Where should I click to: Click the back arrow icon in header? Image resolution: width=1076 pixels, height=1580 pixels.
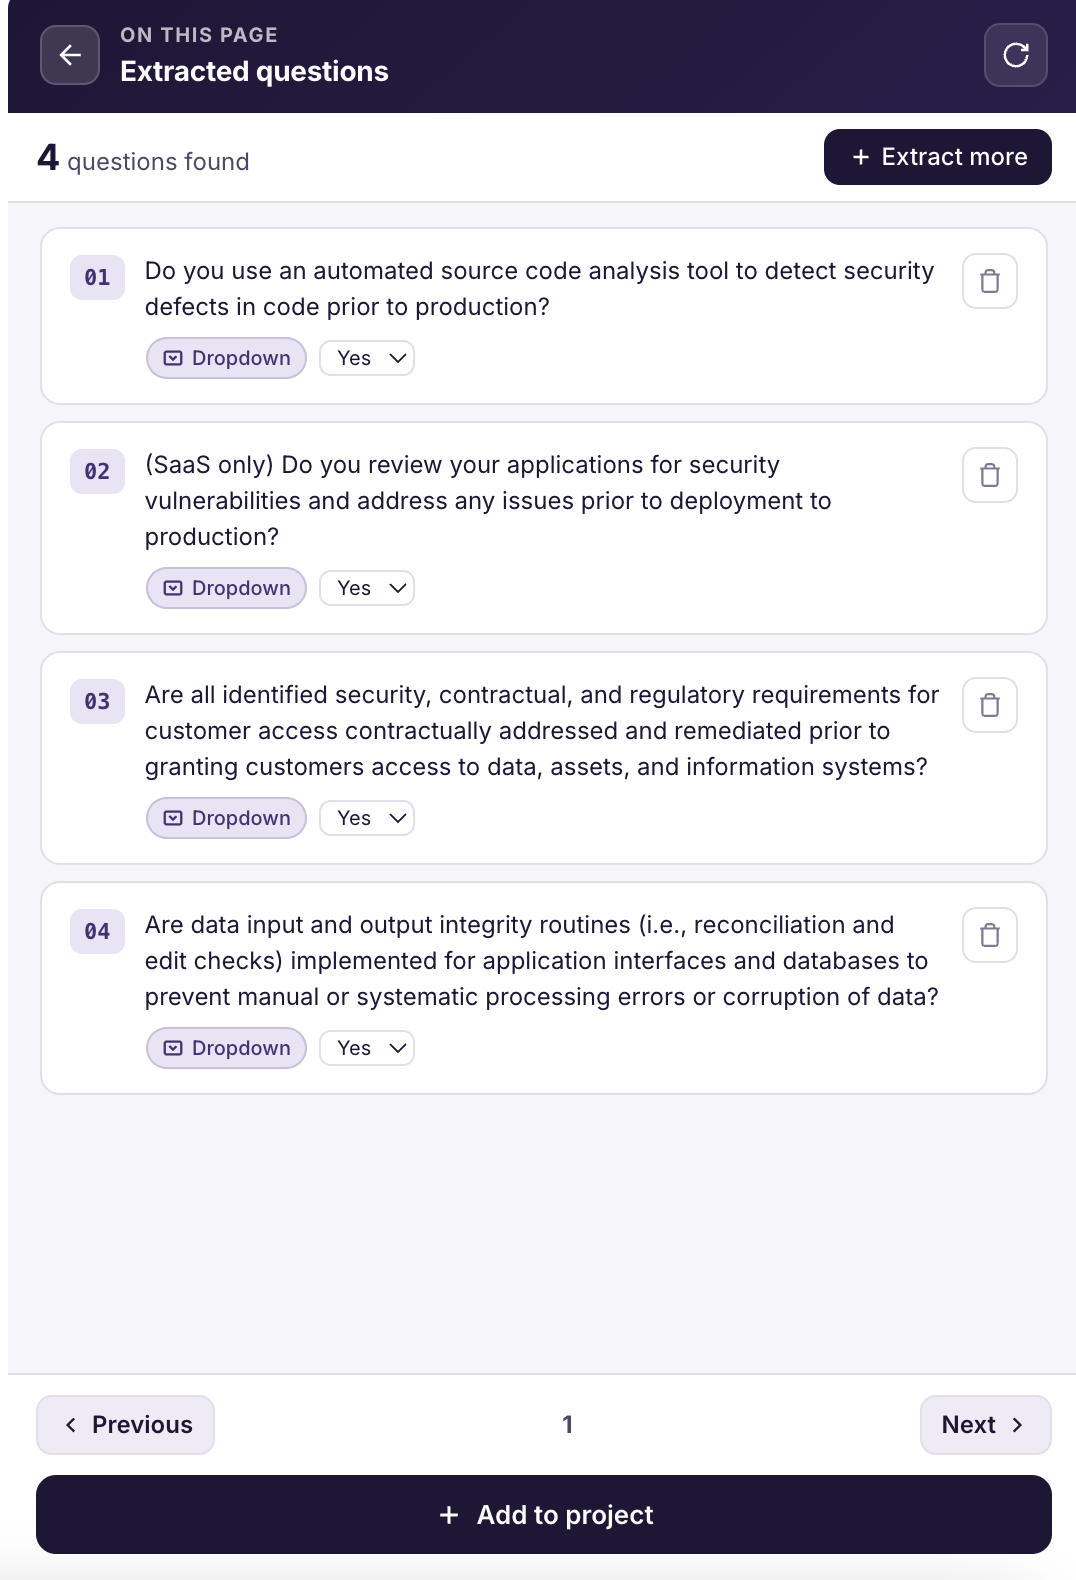[70, 55]
